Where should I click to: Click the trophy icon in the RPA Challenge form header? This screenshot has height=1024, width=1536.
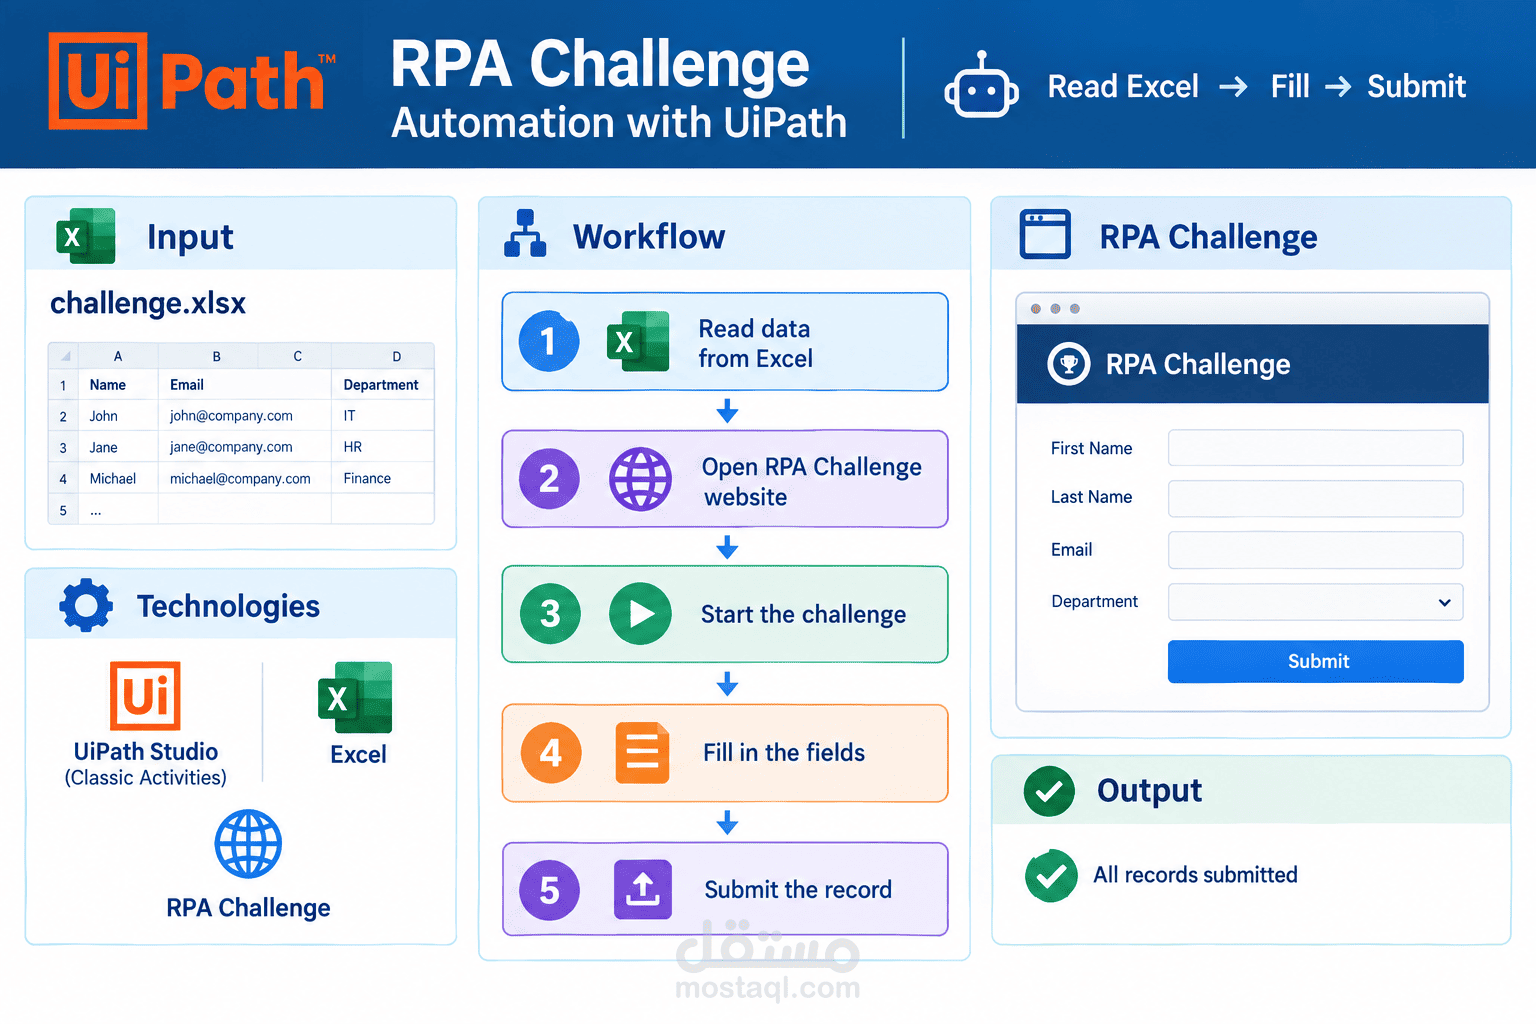pos(1069,364)
